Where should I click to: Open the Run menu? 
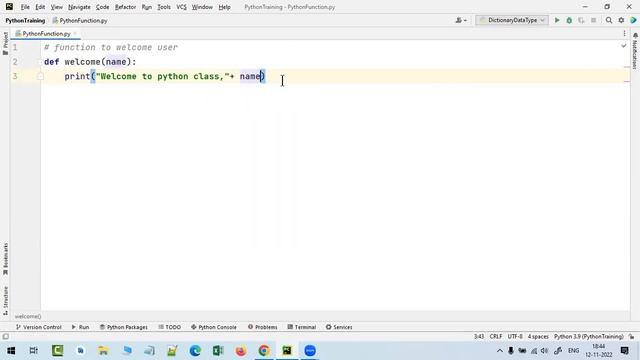147,7
